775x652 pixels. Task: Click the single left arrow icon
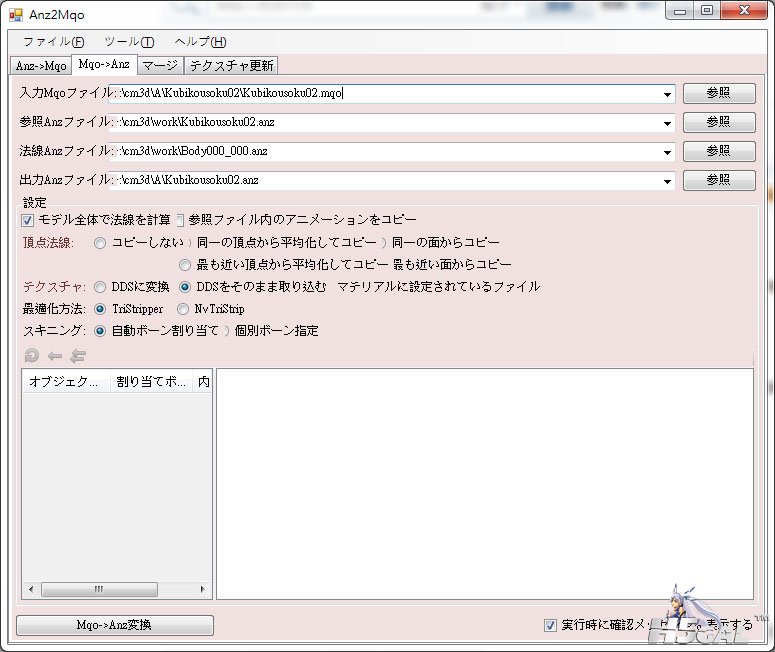(x=54, y=355)
